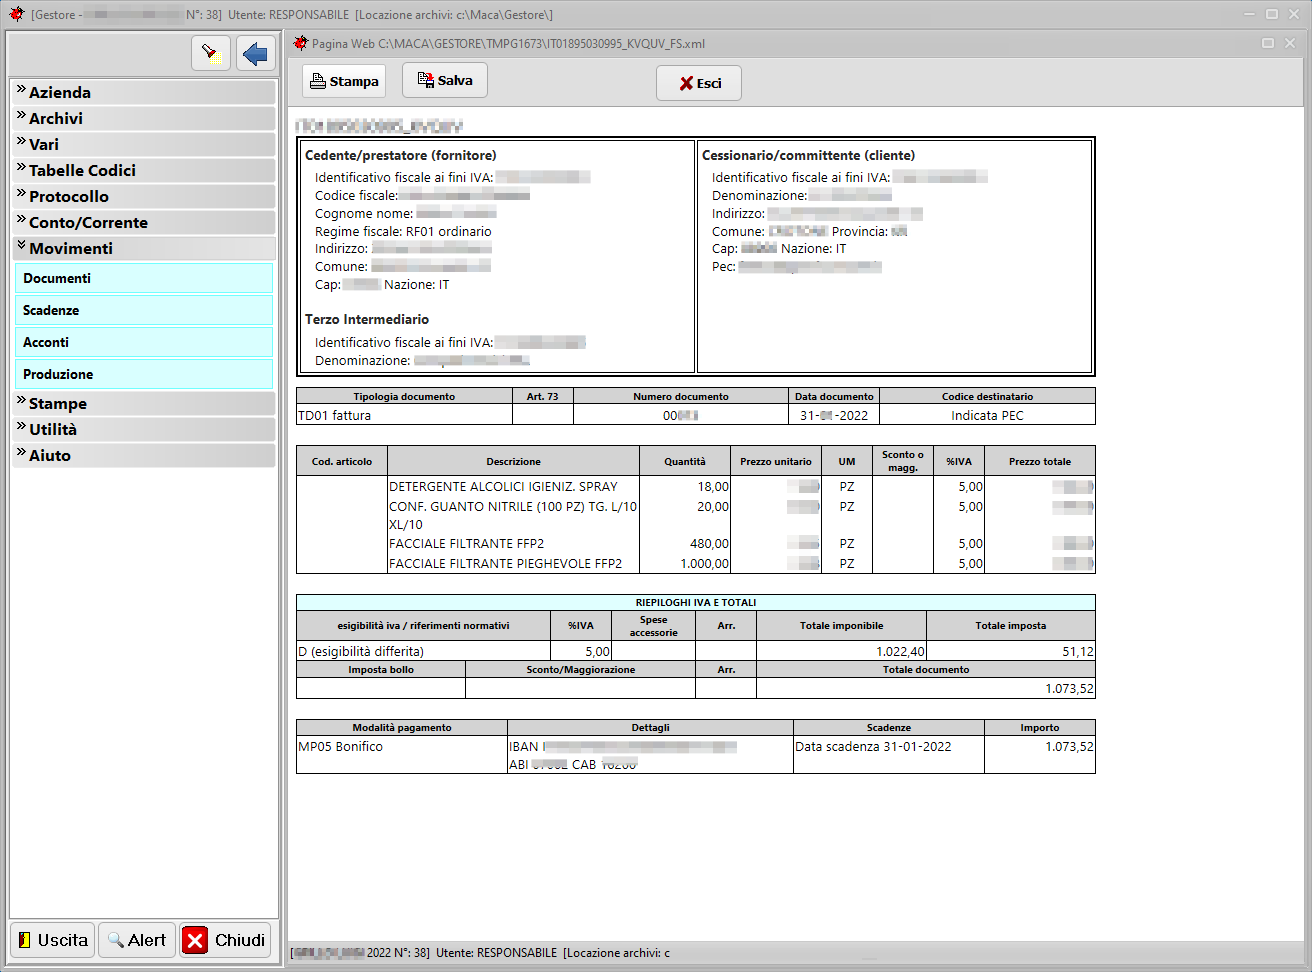Click the Esci exit button

[699, 83]
